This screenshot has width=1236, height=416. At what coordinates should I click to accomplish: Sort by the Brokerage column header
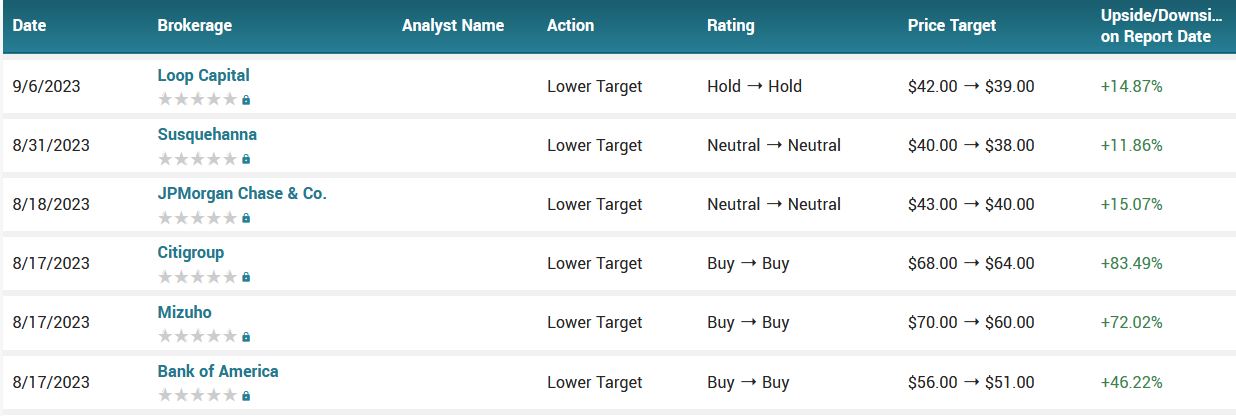195,26
